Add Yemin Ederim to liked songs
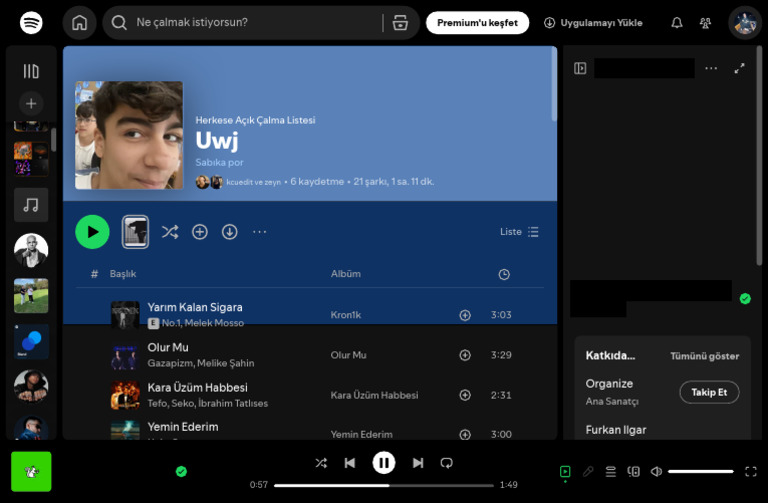 coord(465,434)
